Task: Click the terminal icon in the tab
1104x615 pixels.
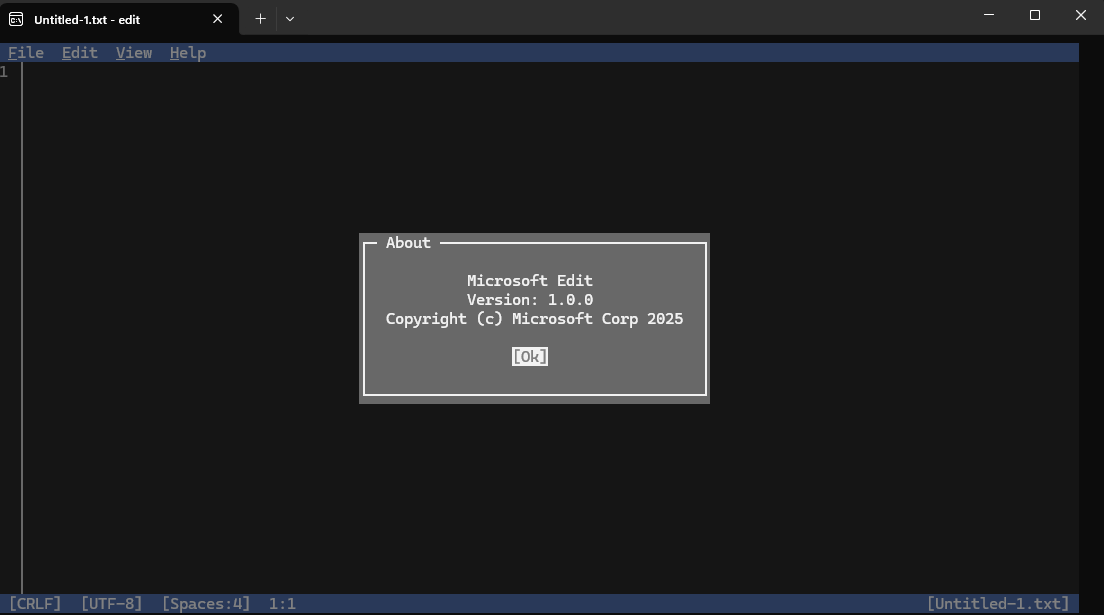Action: coord(16,20)
